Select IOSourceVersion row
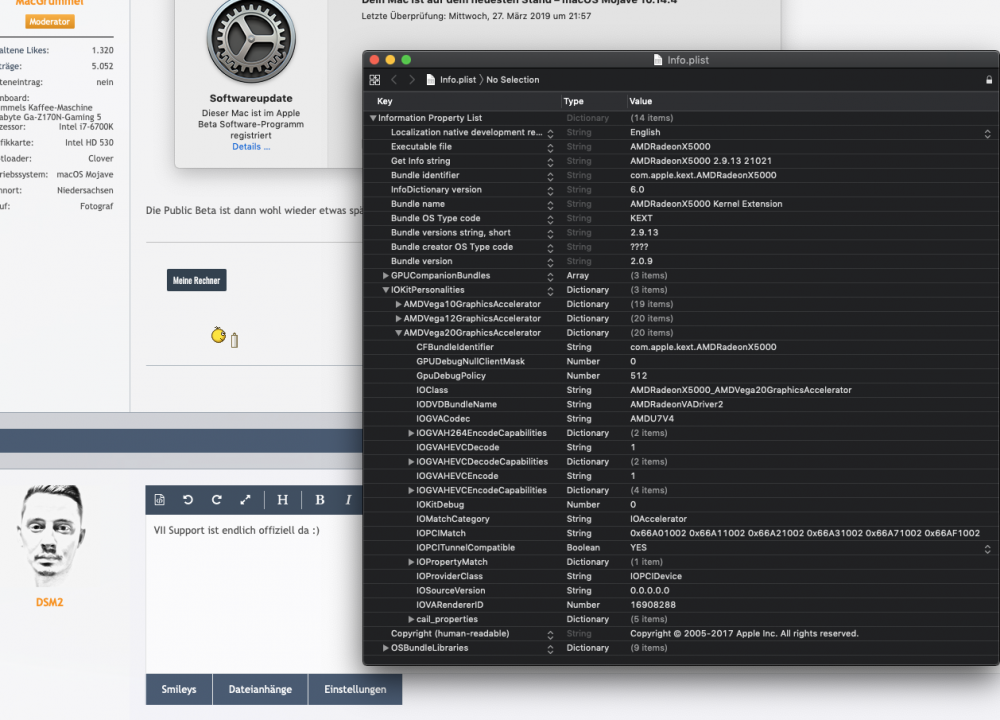The image size is (1000, 720). point(681,591)
